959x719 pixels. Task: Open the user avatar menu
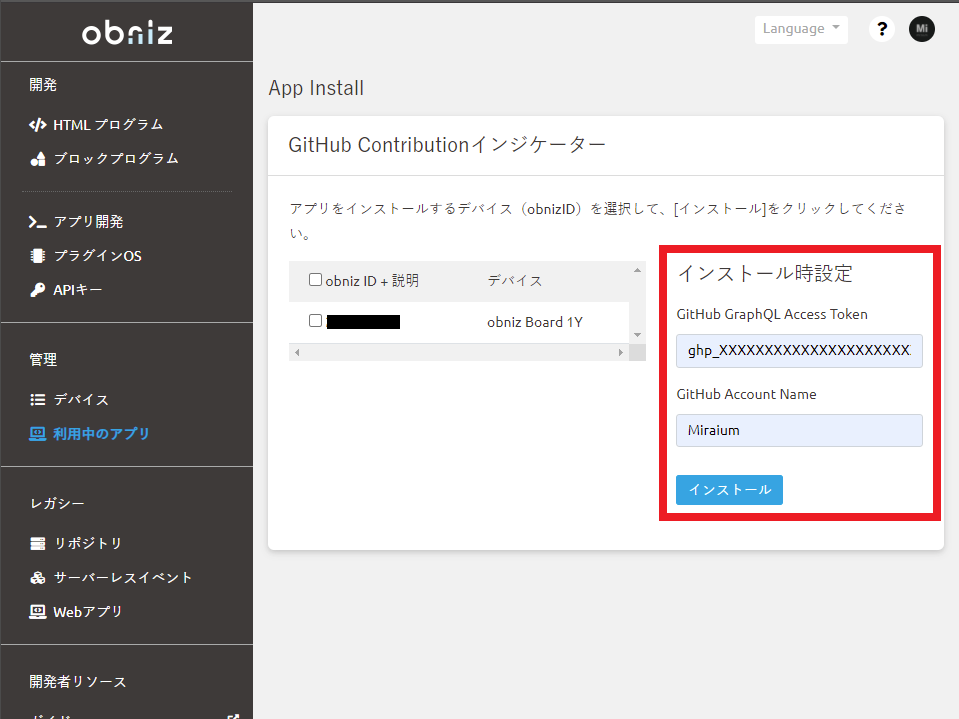921,29
